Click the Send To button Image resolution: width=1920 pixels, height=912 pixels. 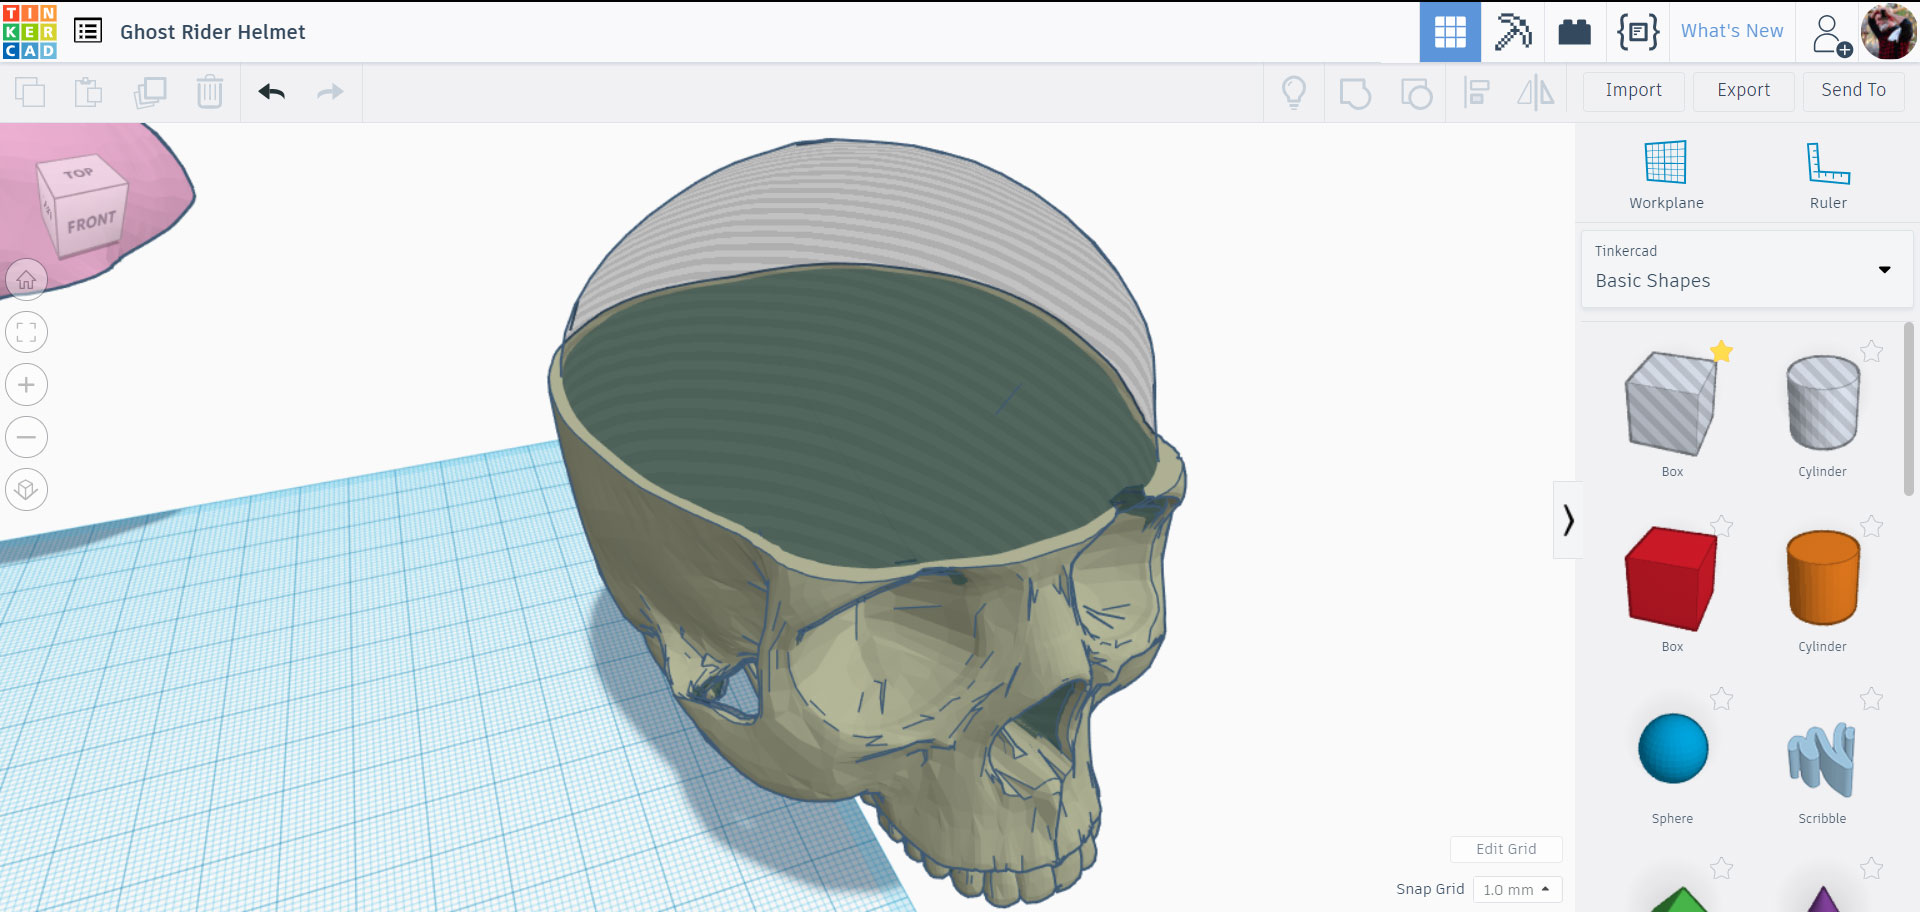(x=1854, y=90)
